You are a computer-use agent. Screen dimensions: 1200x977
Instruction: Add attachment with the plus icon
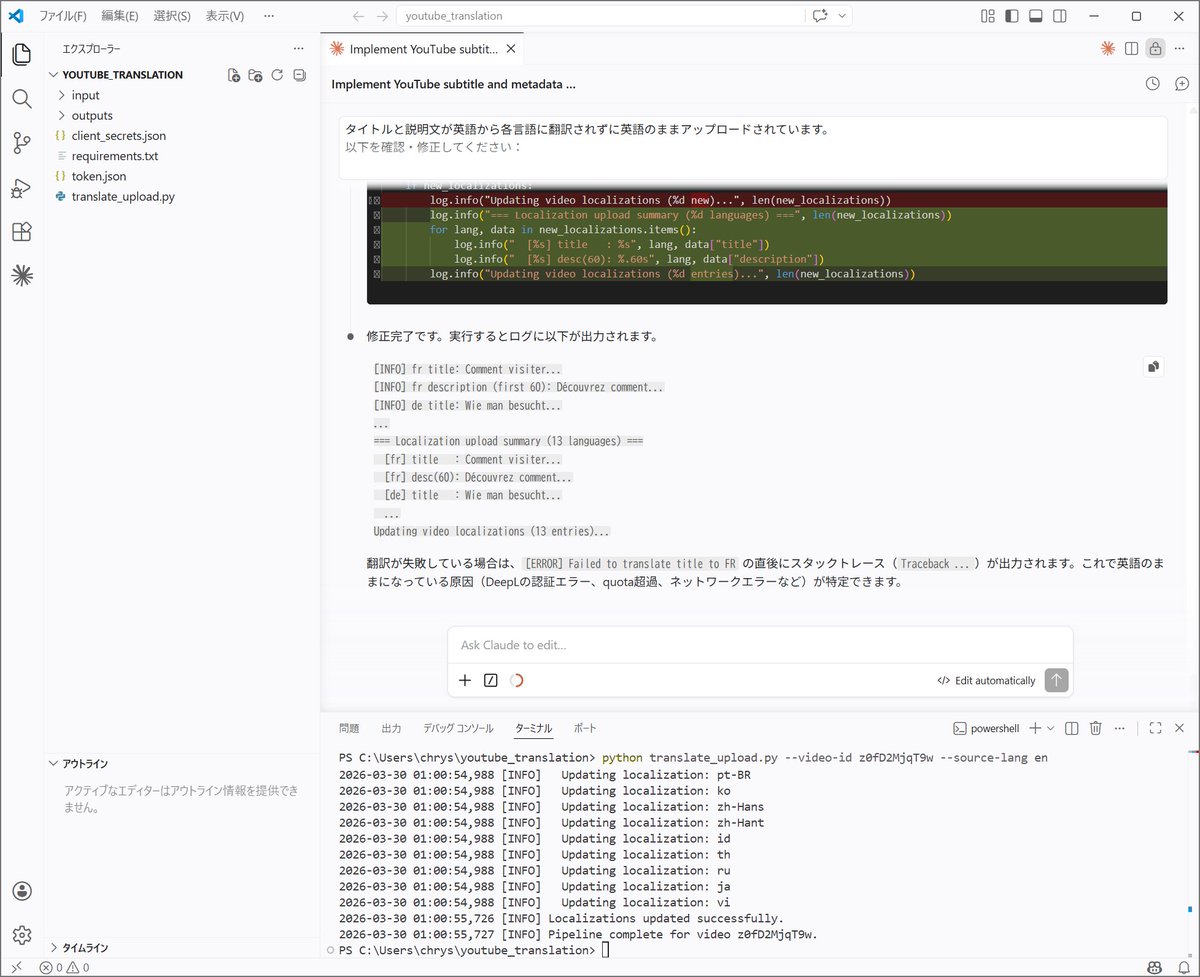[465, 680]
